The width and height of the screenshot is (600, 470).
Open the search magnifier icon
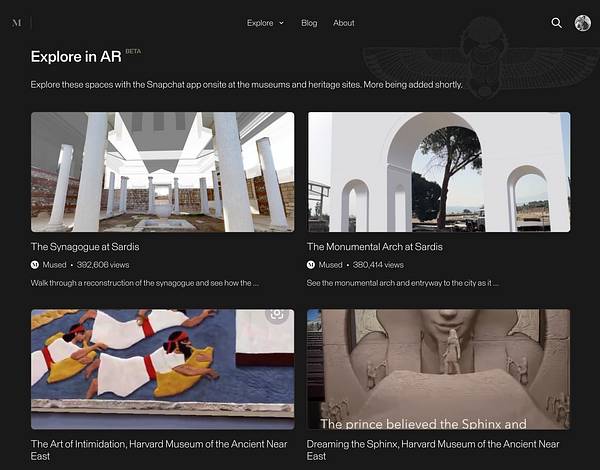coord(556,23)
